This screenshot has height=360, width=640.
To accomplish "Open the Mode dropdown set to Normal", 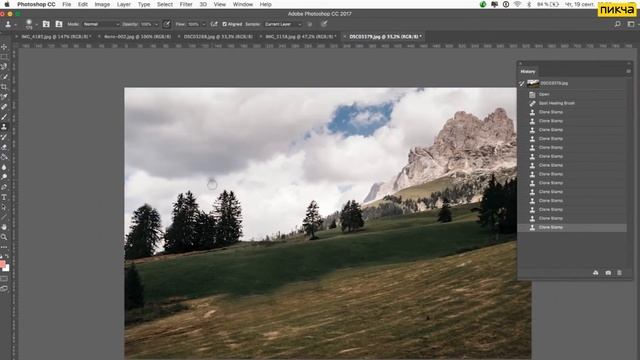I will pos(101,24).
